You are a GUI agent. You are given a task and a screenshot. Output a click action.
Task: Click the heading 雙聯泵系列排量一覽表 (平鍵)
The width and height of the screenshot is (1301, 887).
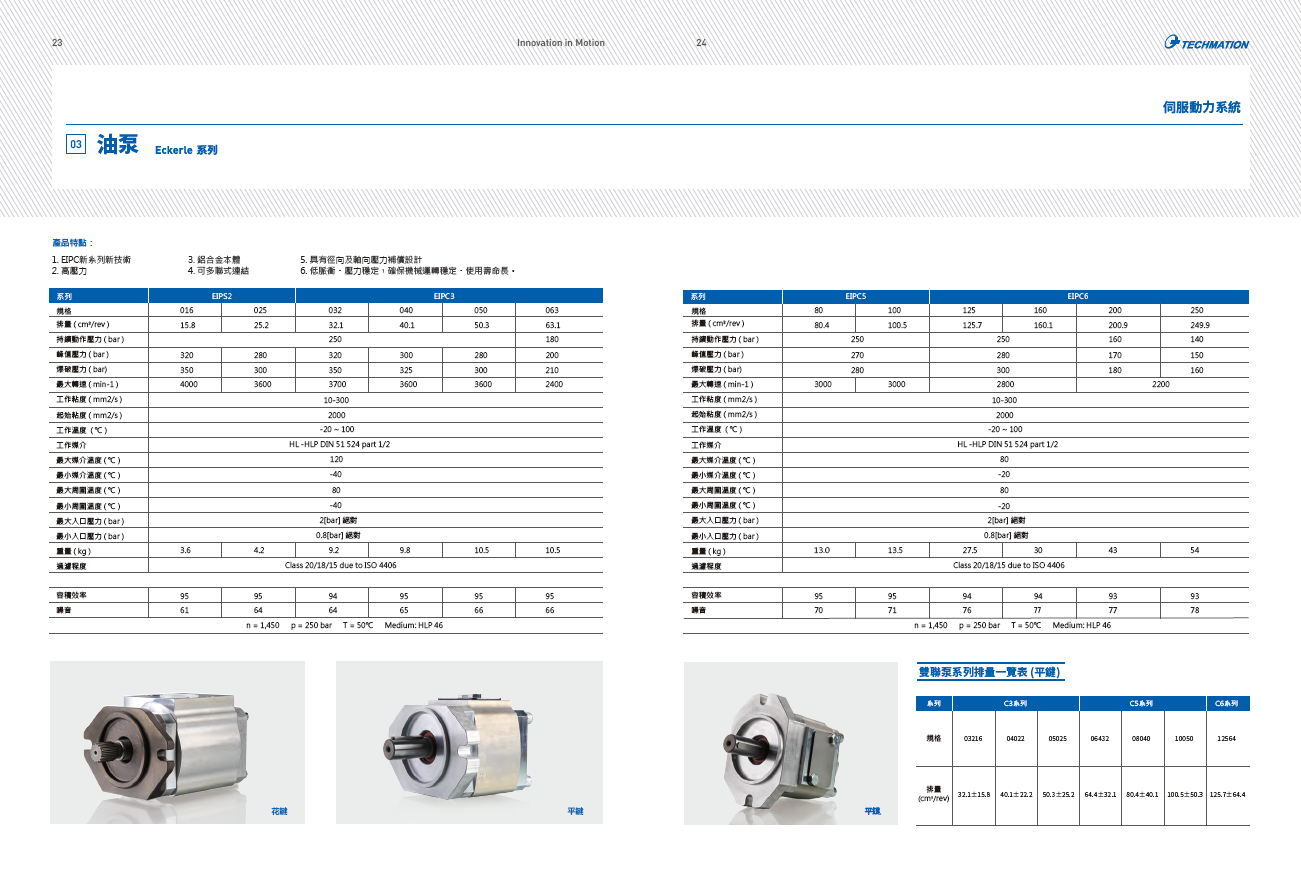[x=990, y=672]
